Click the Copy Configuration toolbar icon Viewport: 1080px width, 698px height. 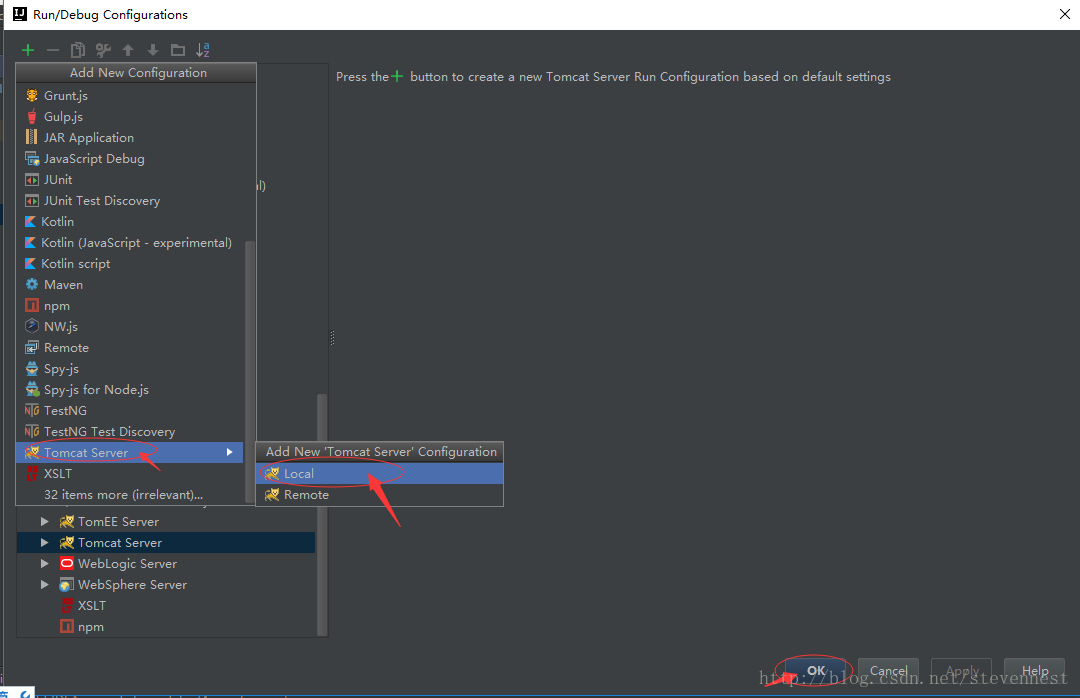[x=78, y=50]
